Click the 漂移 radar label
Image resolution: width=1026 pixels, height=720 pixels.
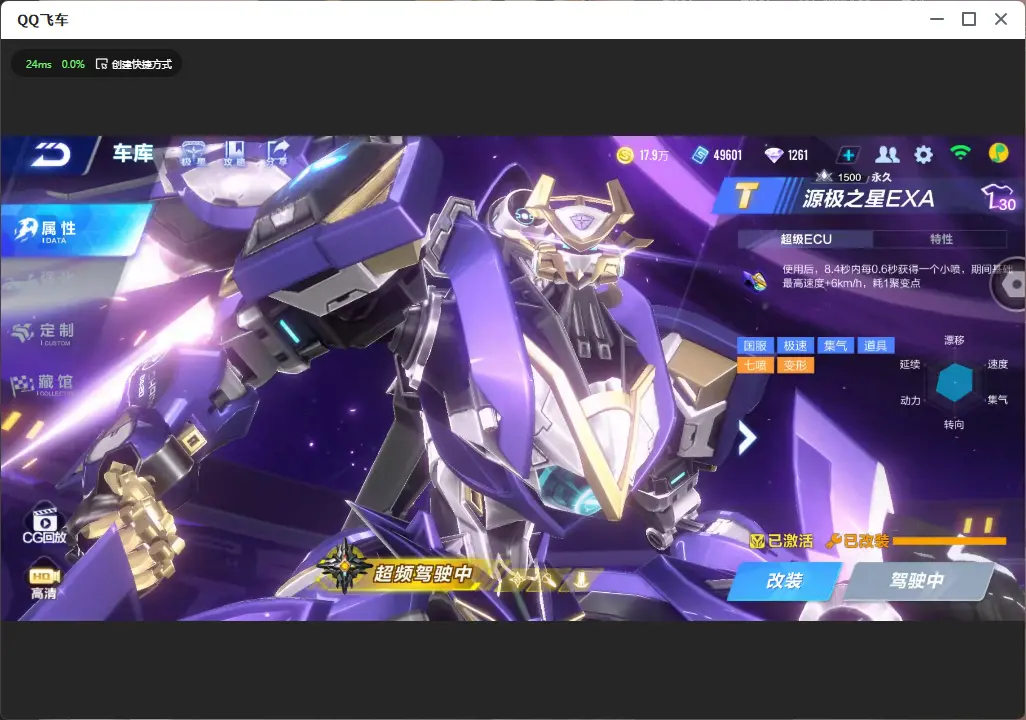954,340
